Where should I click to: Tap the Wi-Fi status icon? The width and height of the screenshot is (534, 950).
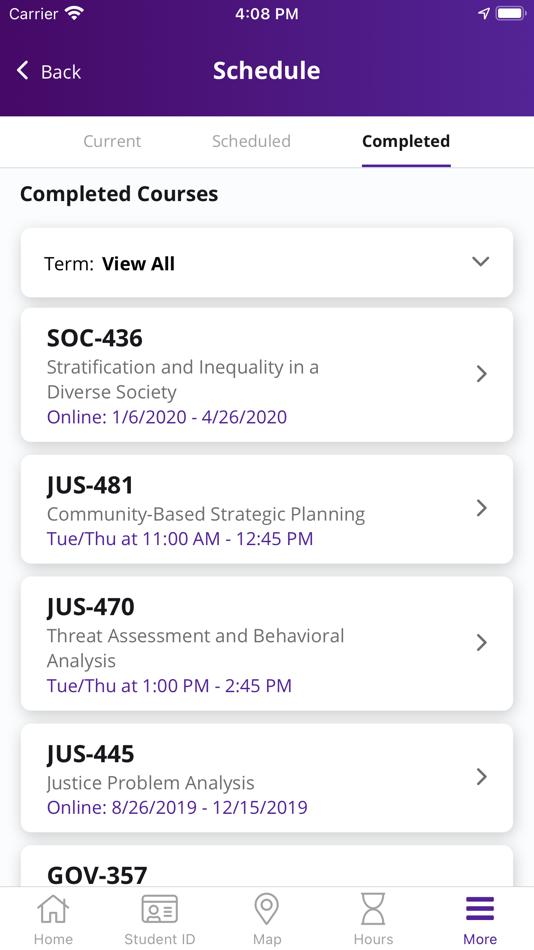click(x=75, y=13)
